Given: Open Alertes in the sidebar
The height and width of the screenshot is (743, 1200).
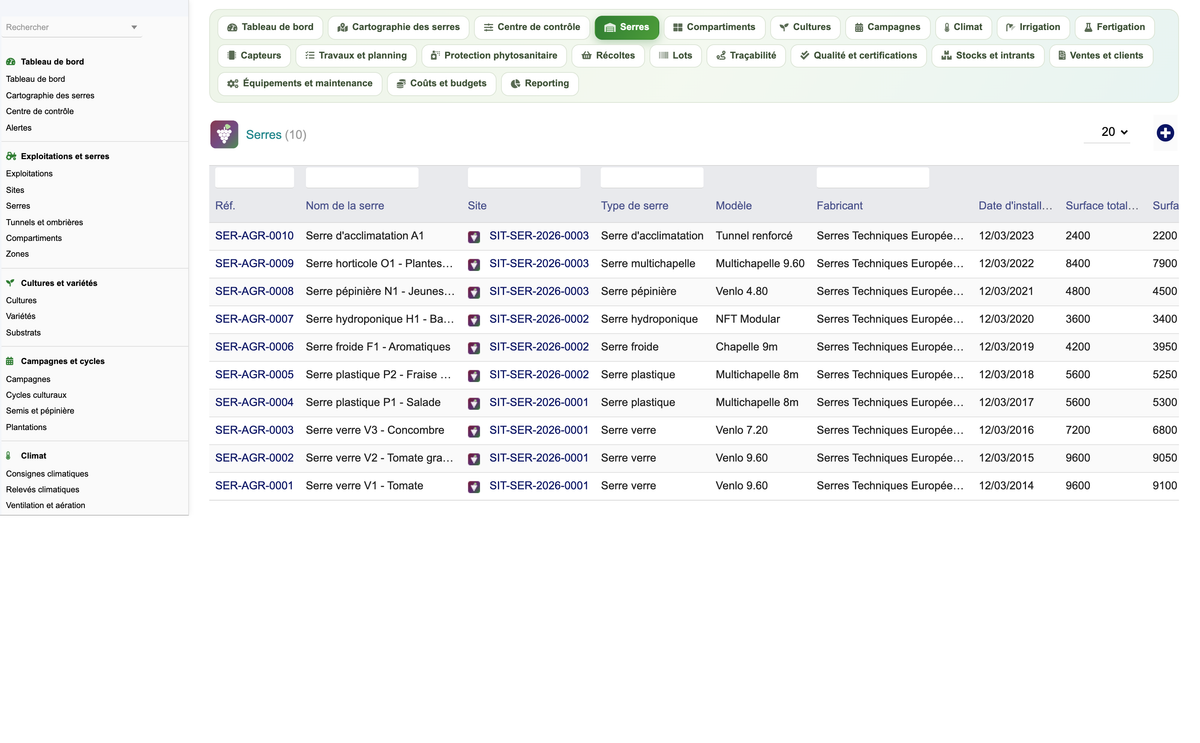Looking at the screenshot, I should (x=19, y=128).
